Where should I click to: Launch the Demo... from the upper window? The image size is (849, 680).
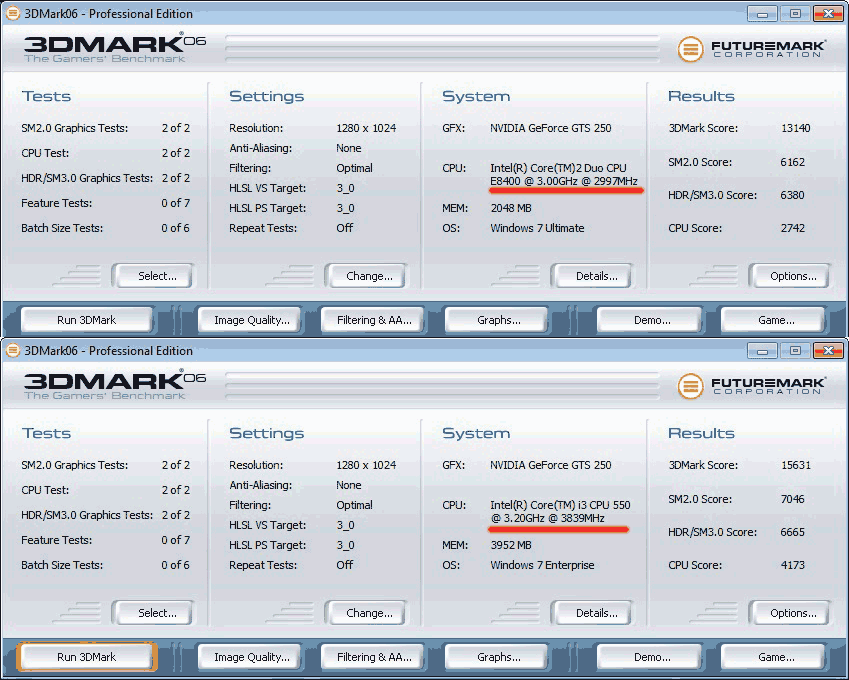click(648, 320)
